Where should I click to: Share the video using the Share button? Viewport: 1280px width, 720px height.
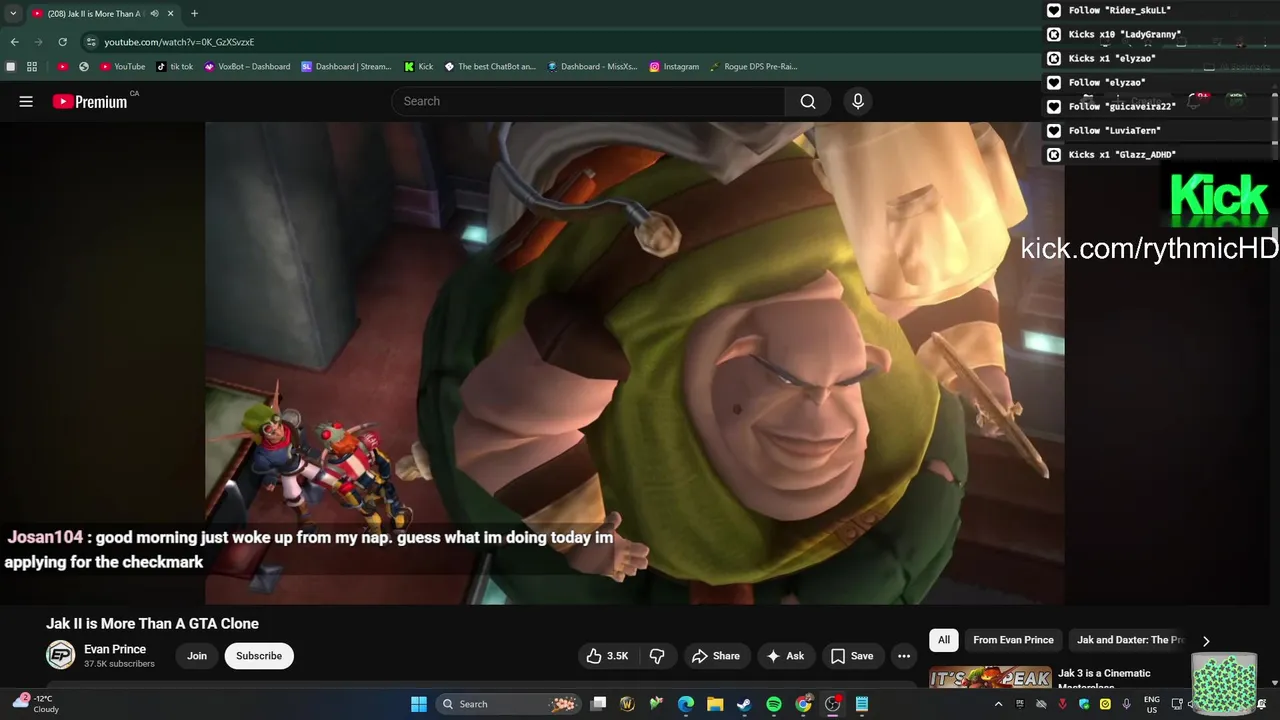pyautogui.click(x=716, y=656)
